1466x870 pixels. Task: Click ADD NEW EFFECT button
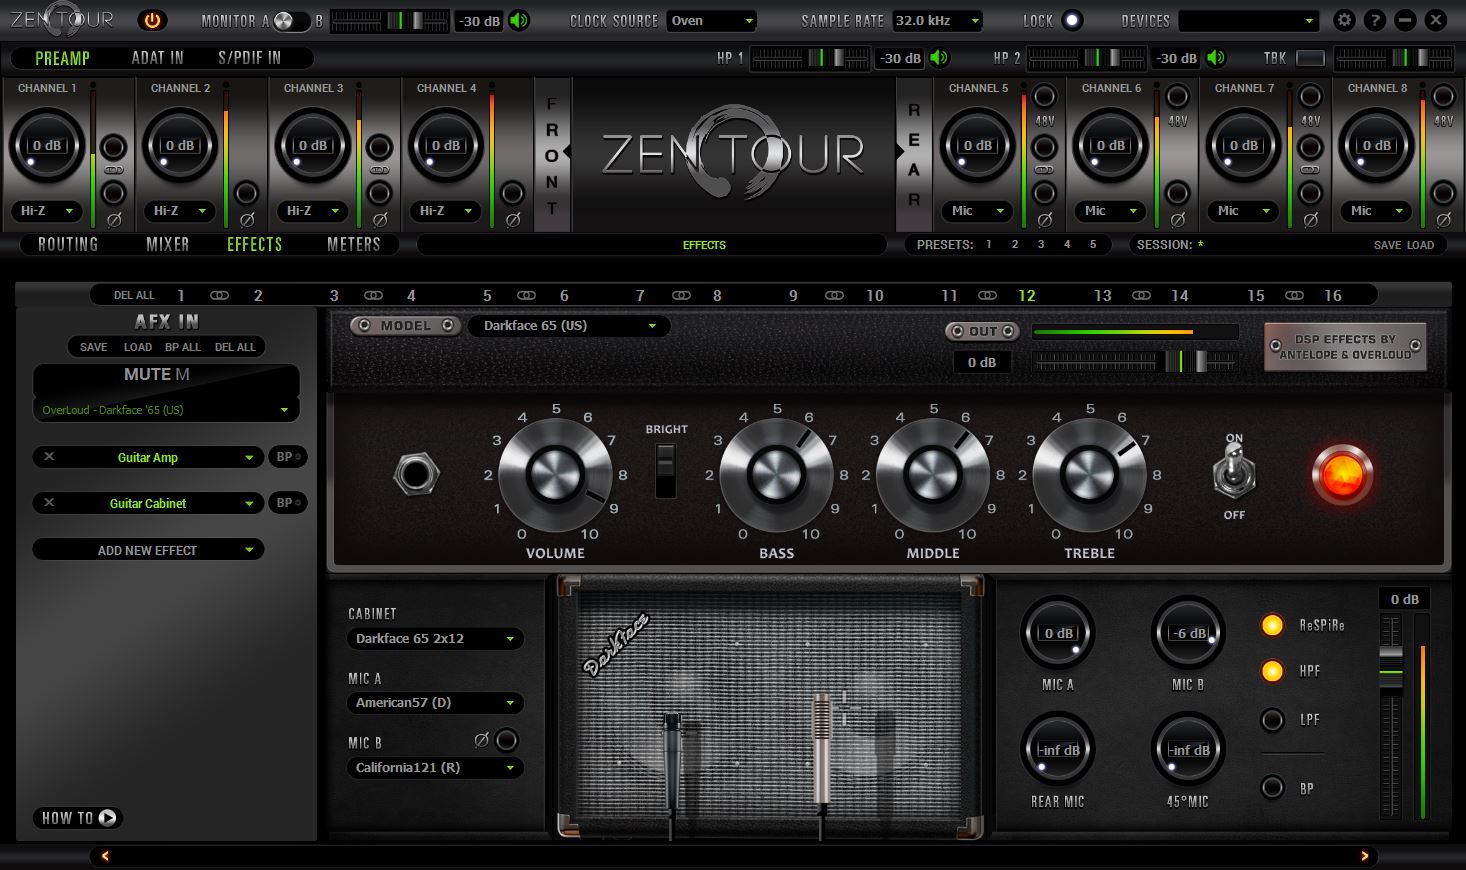click(x=148, y=550)
